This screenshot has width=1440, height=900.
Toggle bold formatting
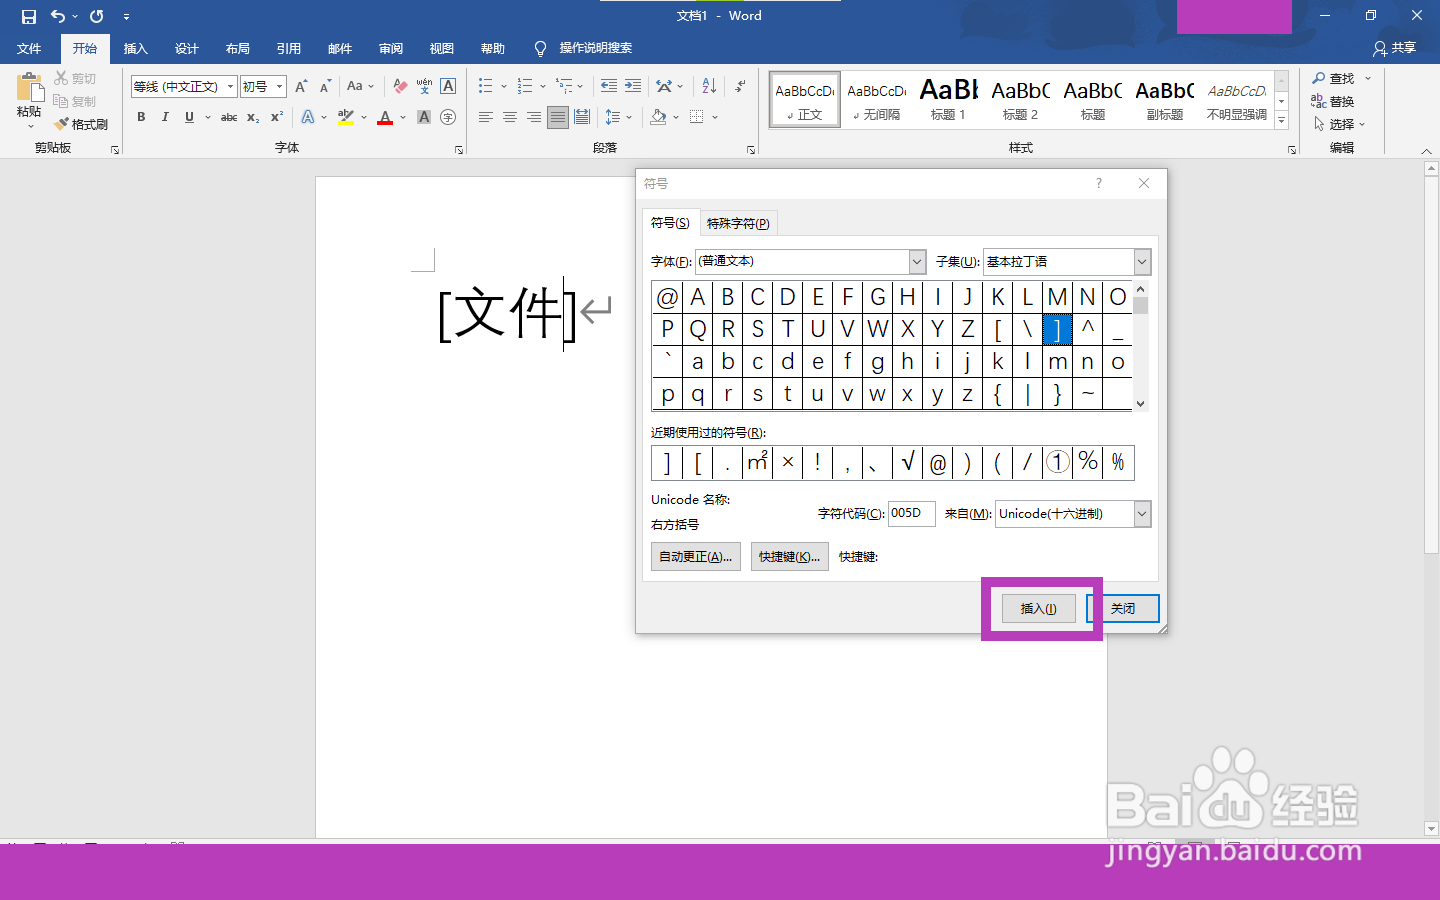(x=141, y=117)
